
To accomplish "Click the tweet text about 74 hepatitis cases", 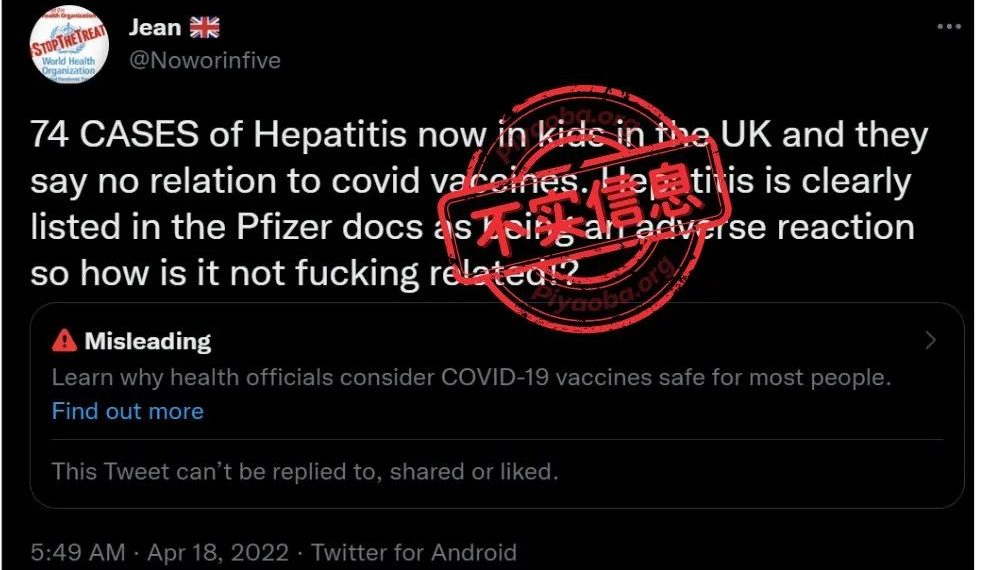I will 479,204.
